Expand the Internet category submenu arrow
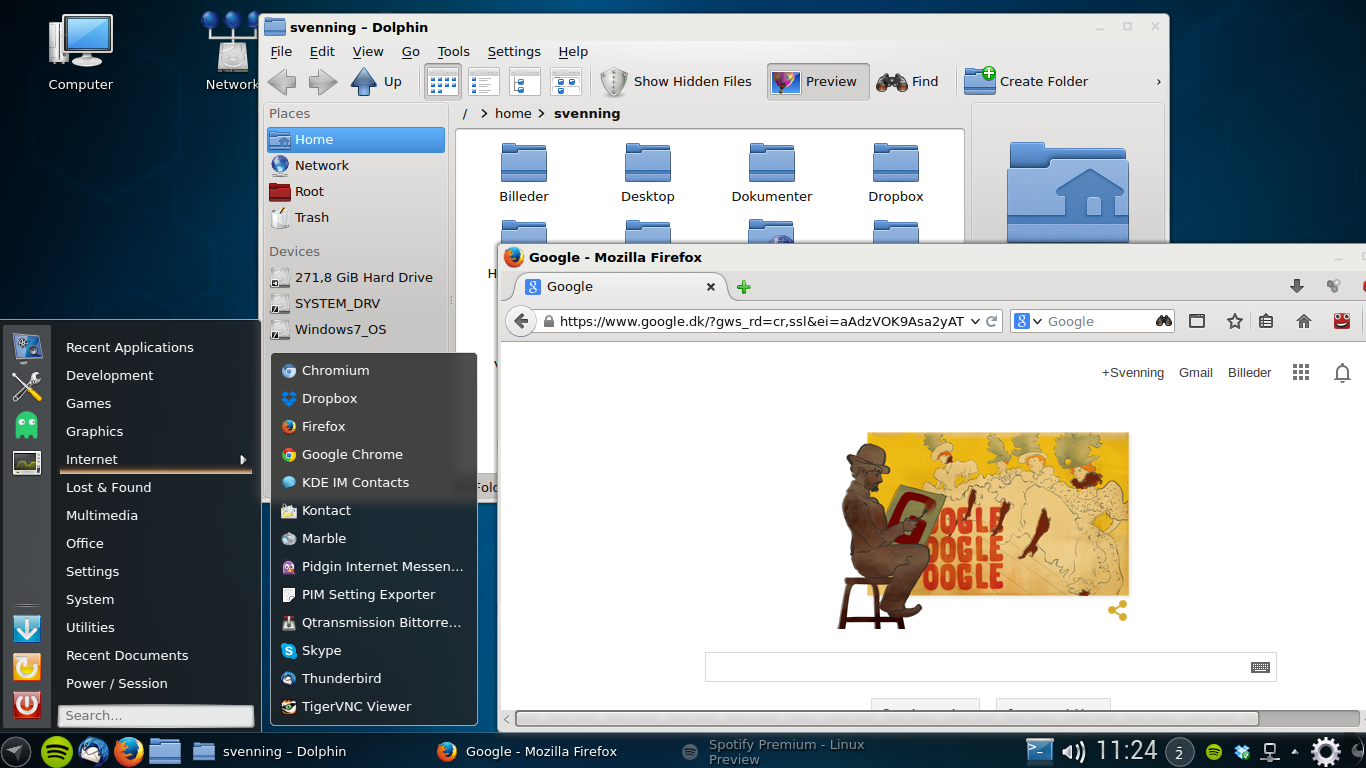This screenshot has width=1366, height=768. (243, 459)
